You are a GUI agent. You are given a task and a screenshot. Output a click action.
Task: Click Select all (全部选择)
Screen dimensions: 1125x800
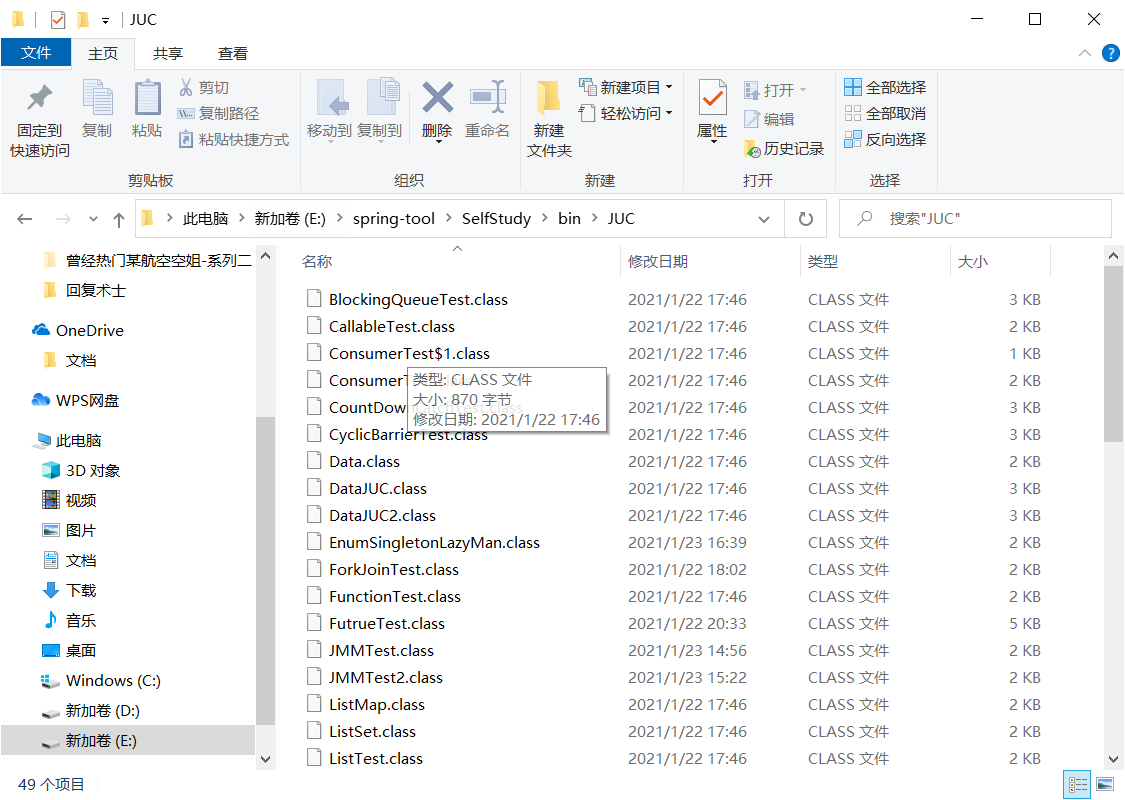[x=885, y=88]
